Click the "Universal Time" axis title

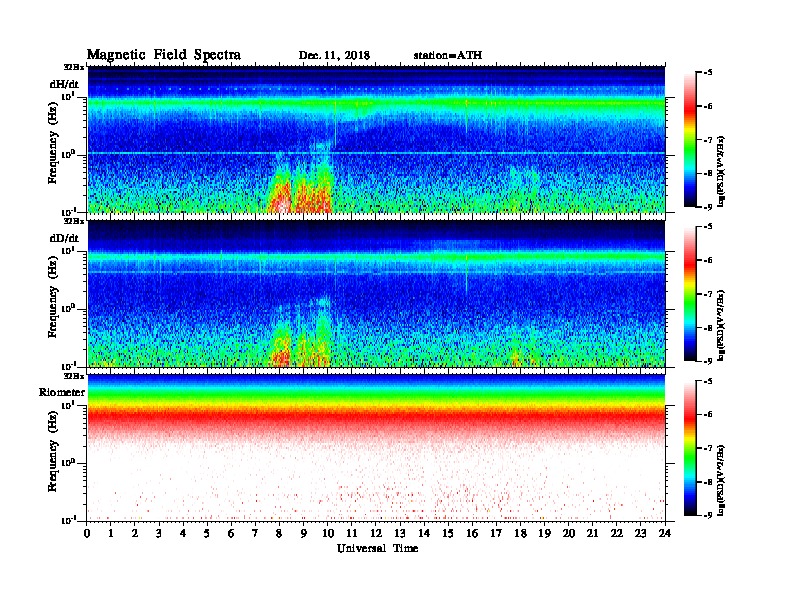377,548
